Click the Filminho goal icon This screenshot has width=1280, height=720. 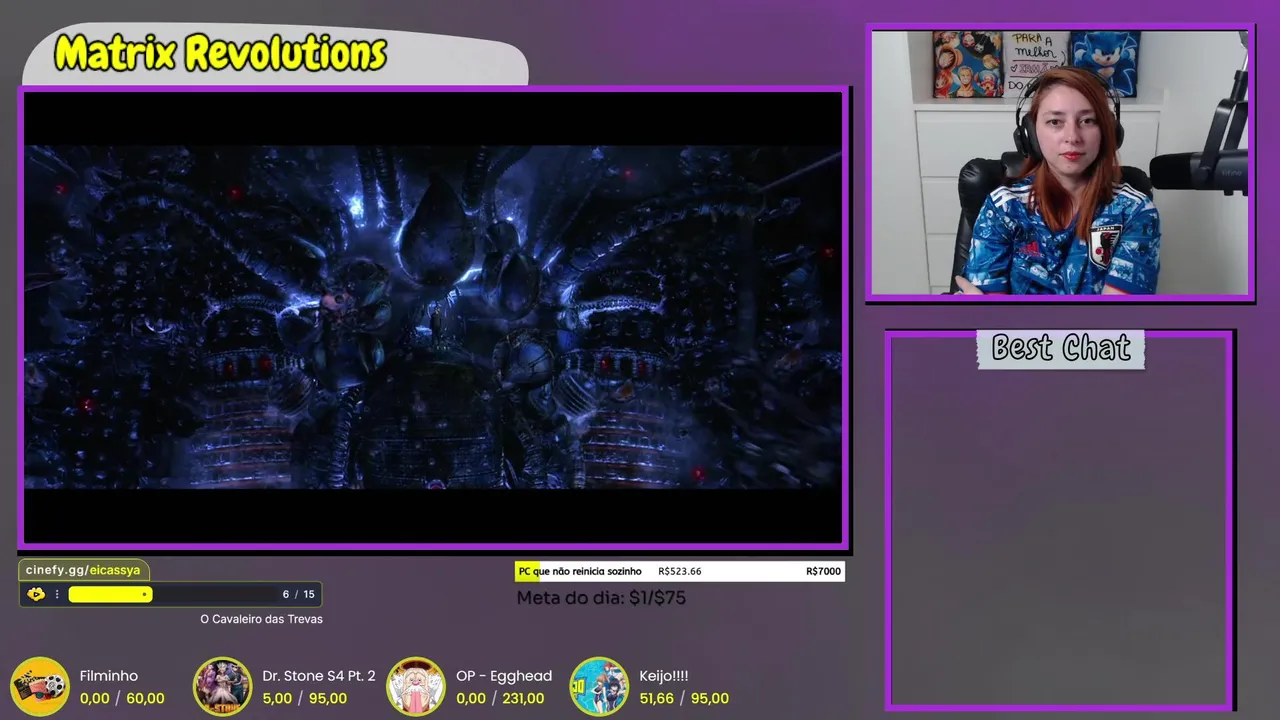[x=39, y=686]
